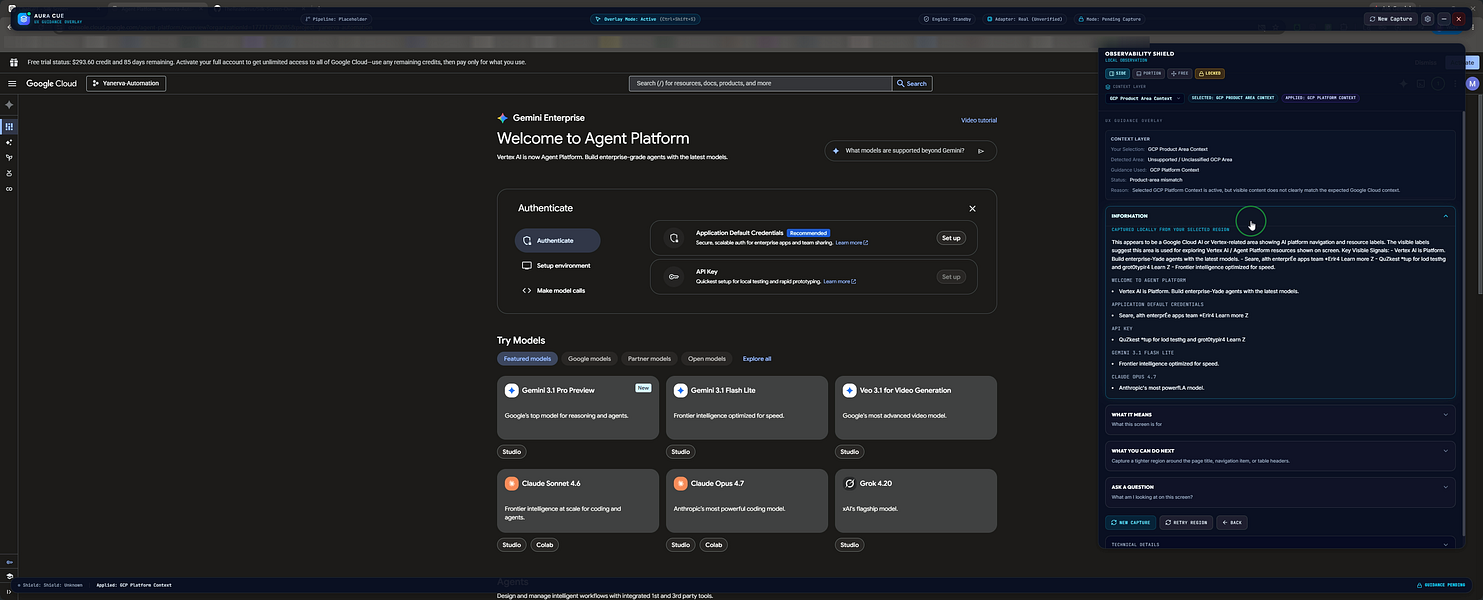Collapse the INFORMATION section
Screen dimensions: 1483x600
point(1445,216)
